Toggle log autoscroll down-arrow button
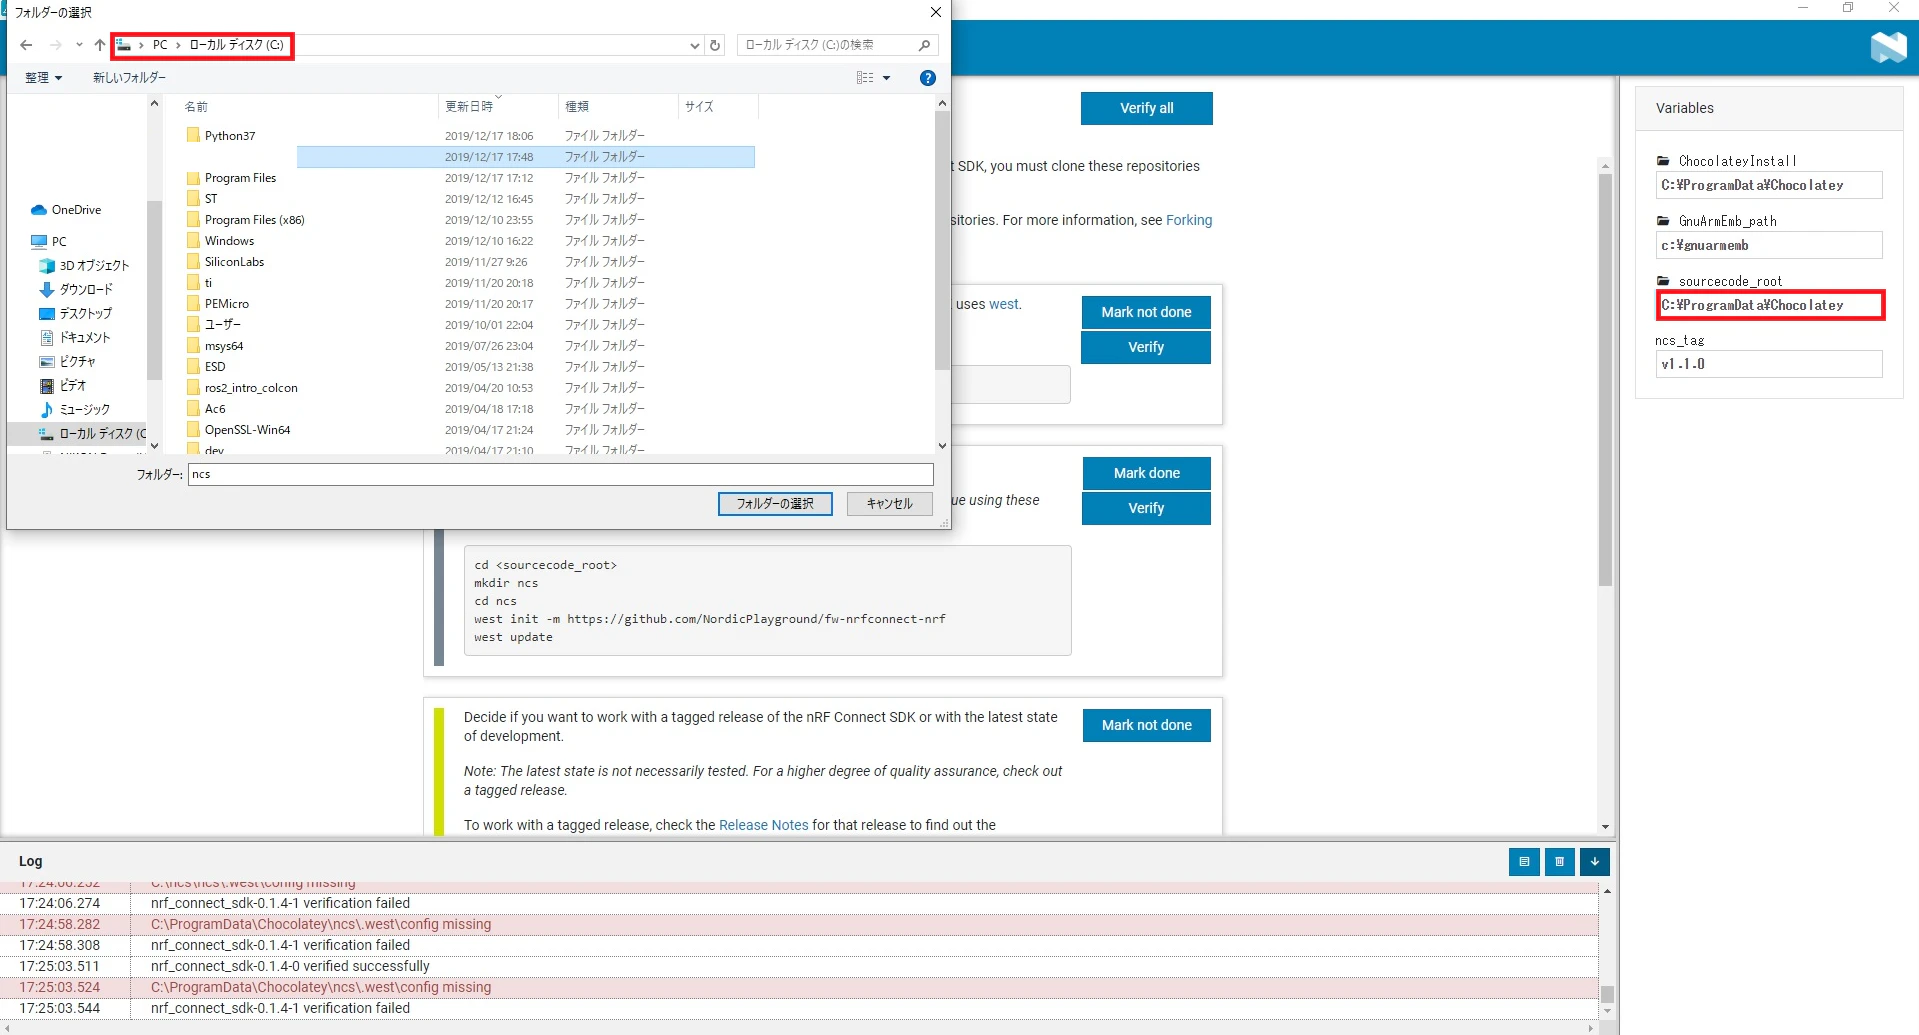1919x1035 pixels. (1595, 861)
